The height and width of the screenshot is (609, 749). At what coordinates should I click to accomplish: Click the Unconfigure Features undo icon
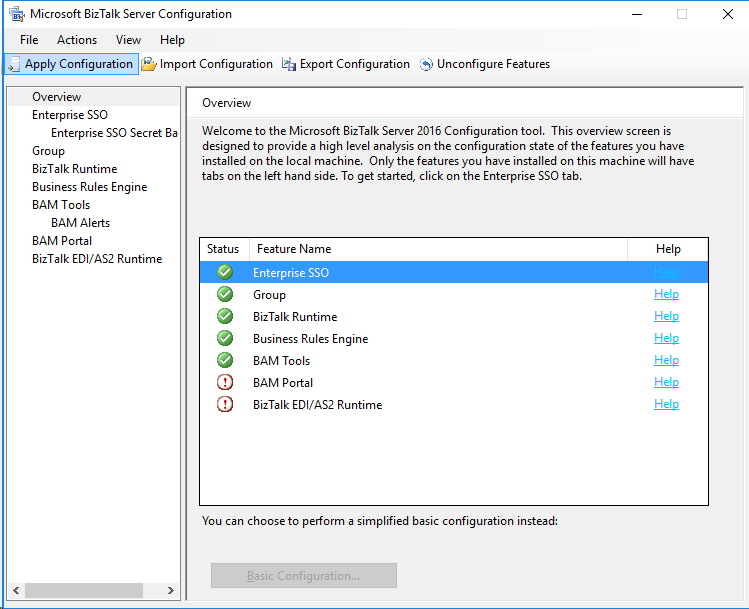[x=426, y=64]
